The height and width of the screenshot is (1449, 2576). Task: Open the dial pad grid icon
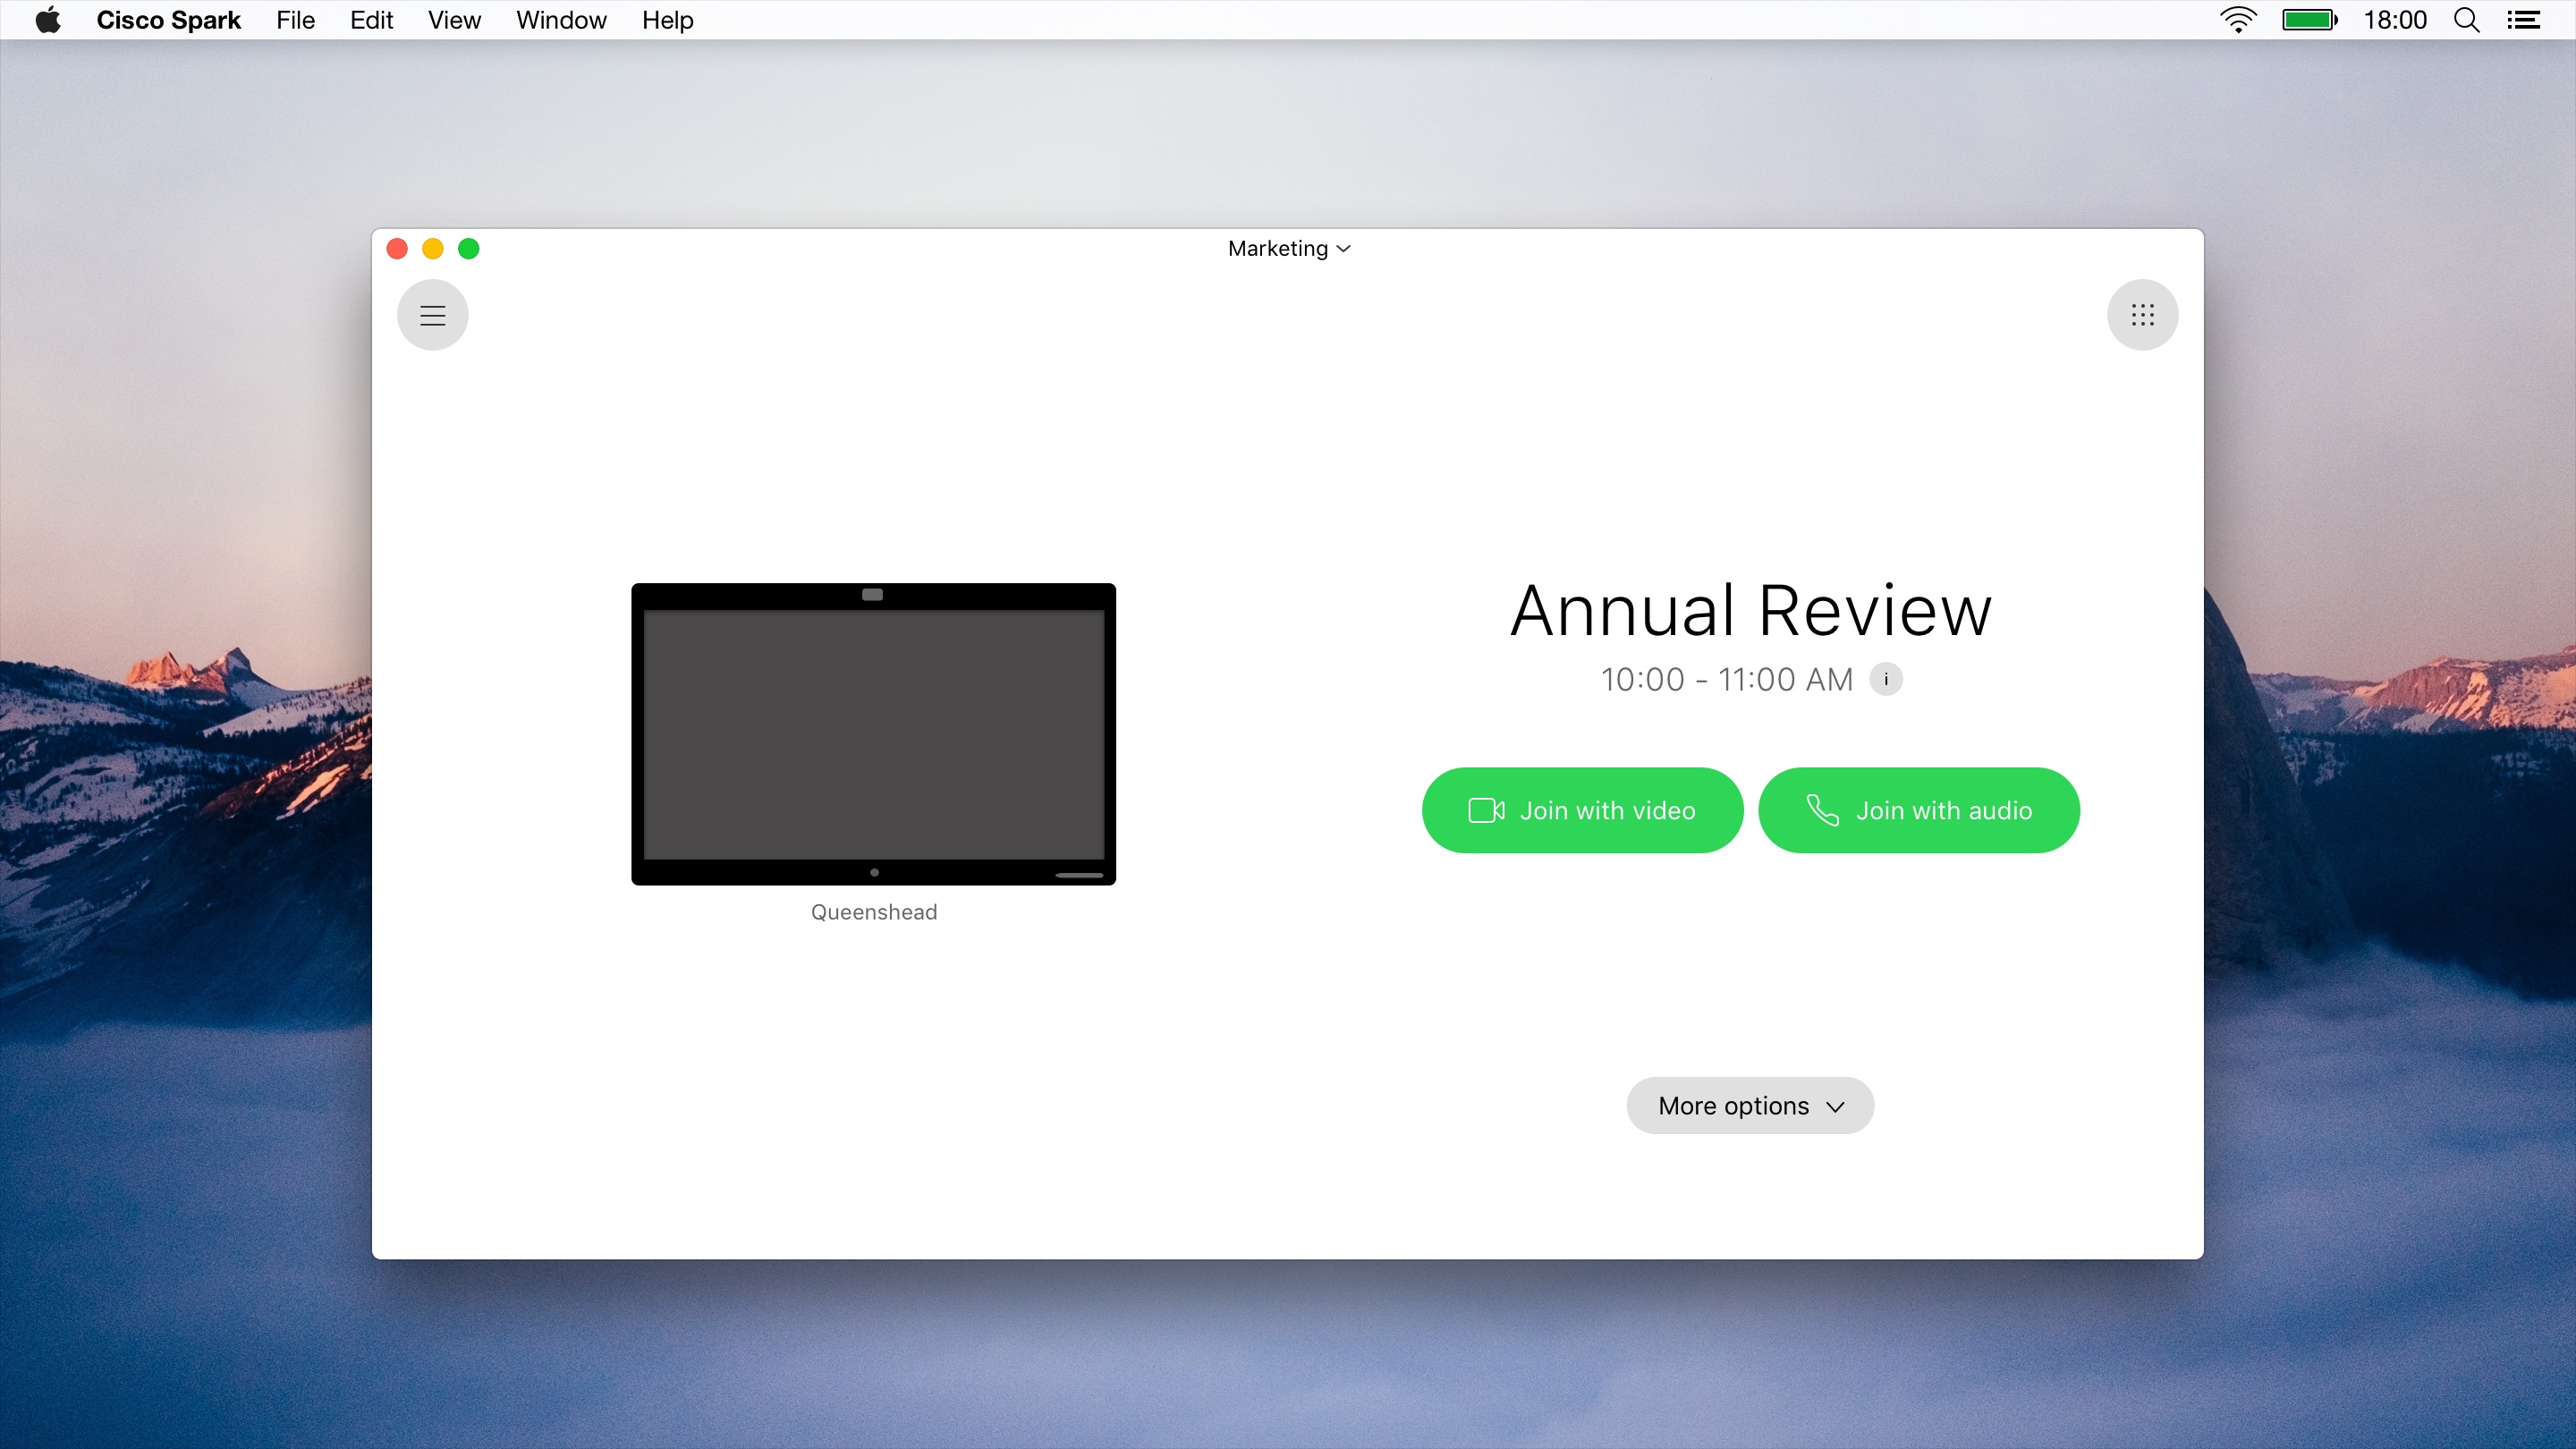click(x=2142, y=316)
